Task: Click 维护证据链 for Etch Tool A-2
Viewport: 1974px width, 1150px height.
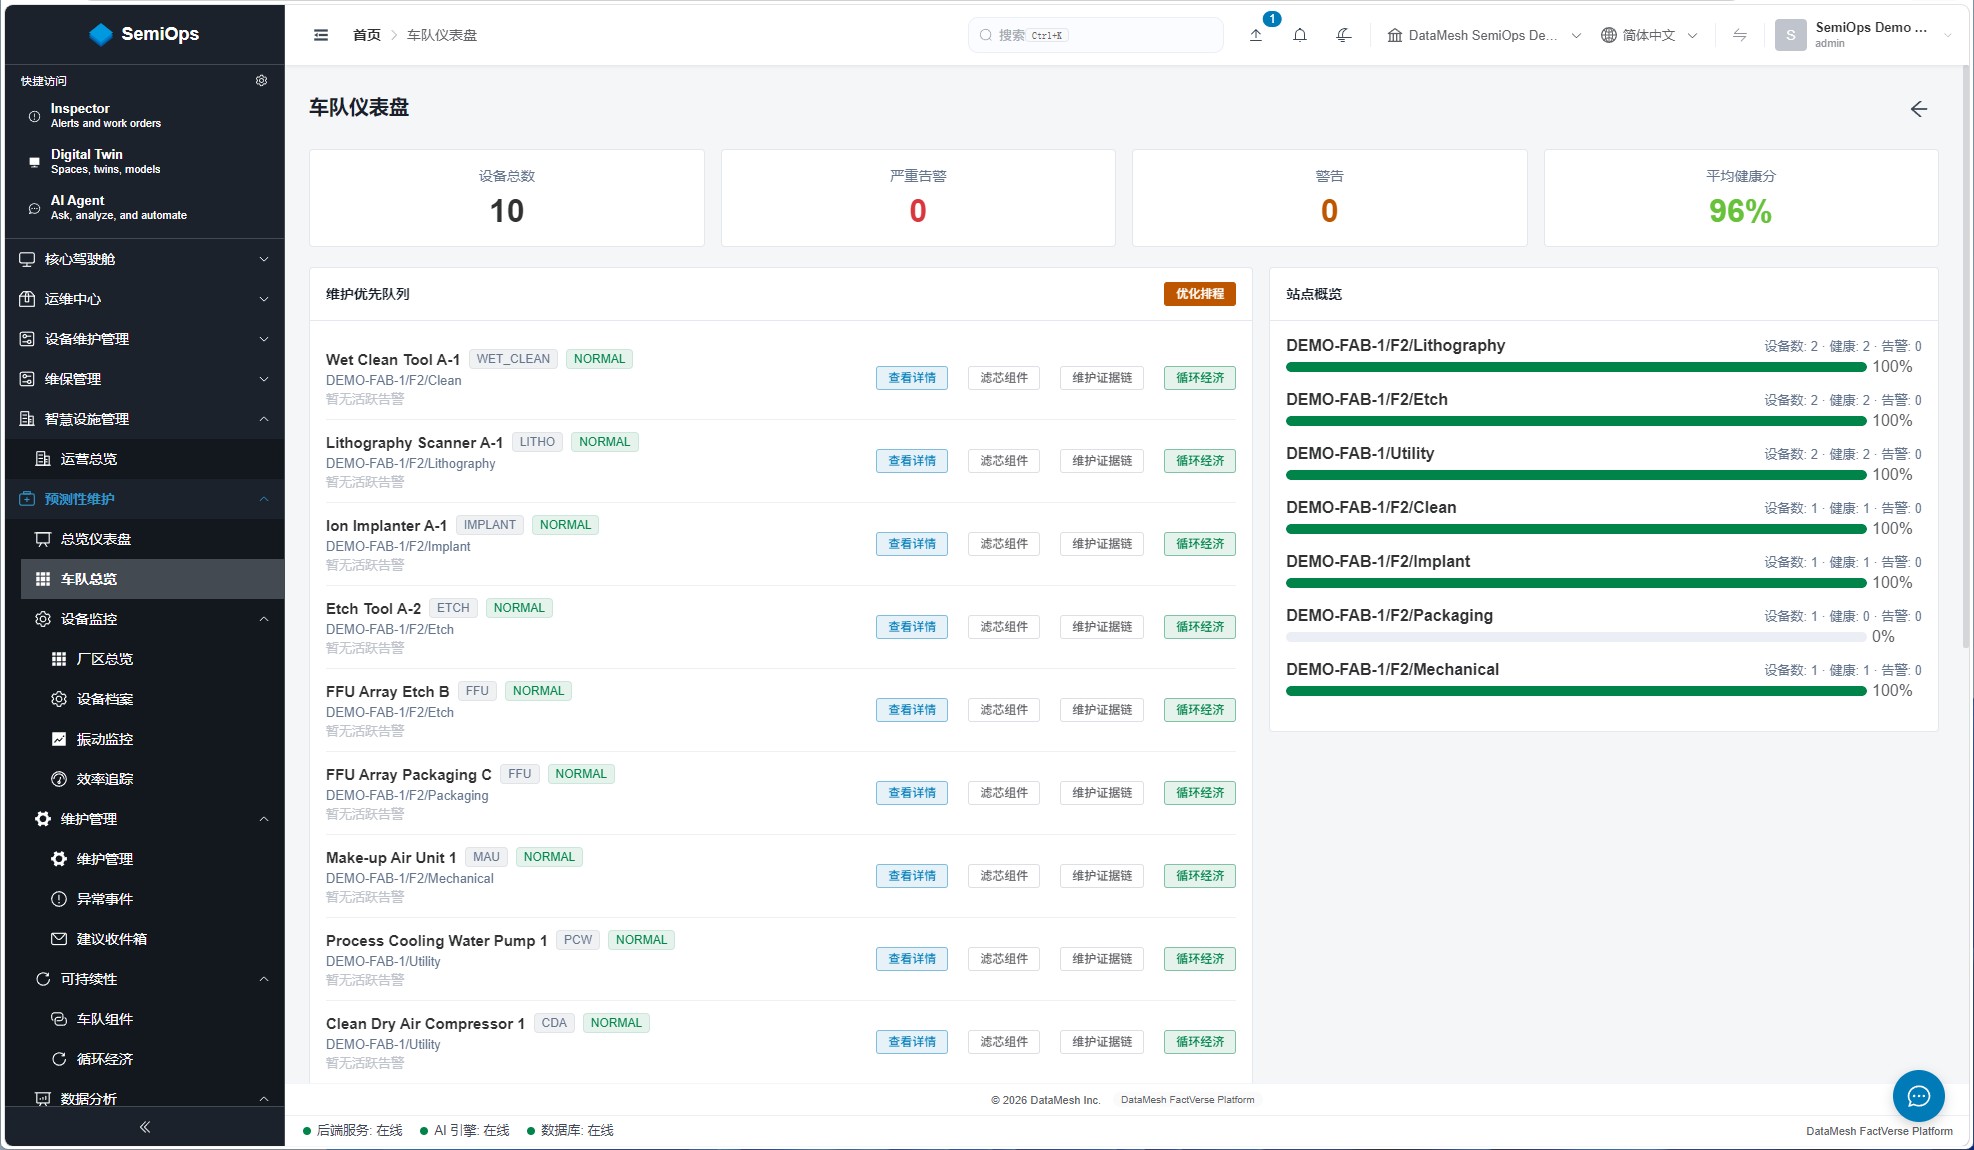Action: coord(1102,627)
